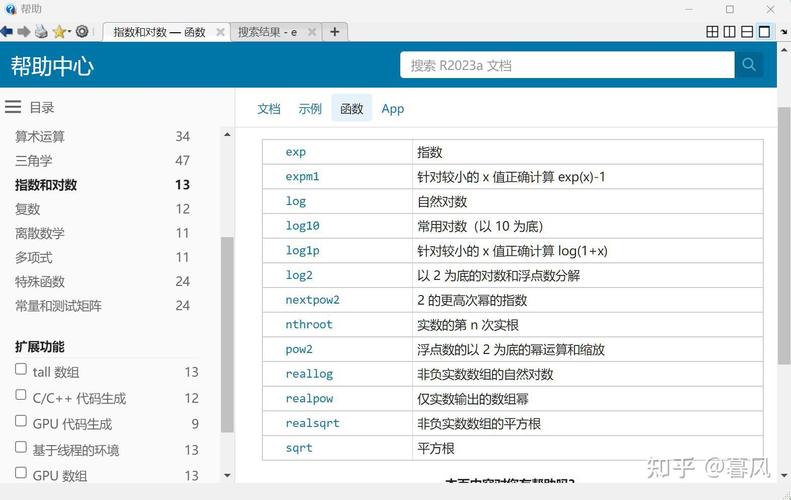
Task: Enable the GPU 数组 checkbox
Action: pyautogui.click(x=21, y=473)
